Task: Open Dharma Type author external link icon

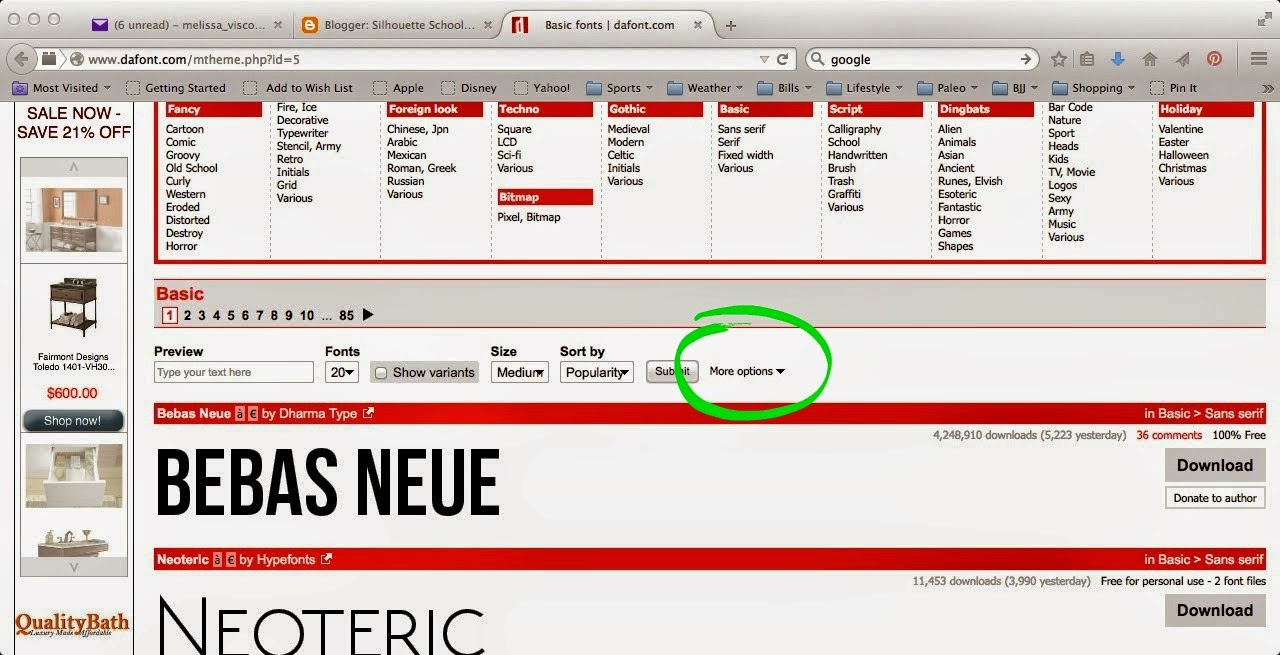Action: point(368,413)
